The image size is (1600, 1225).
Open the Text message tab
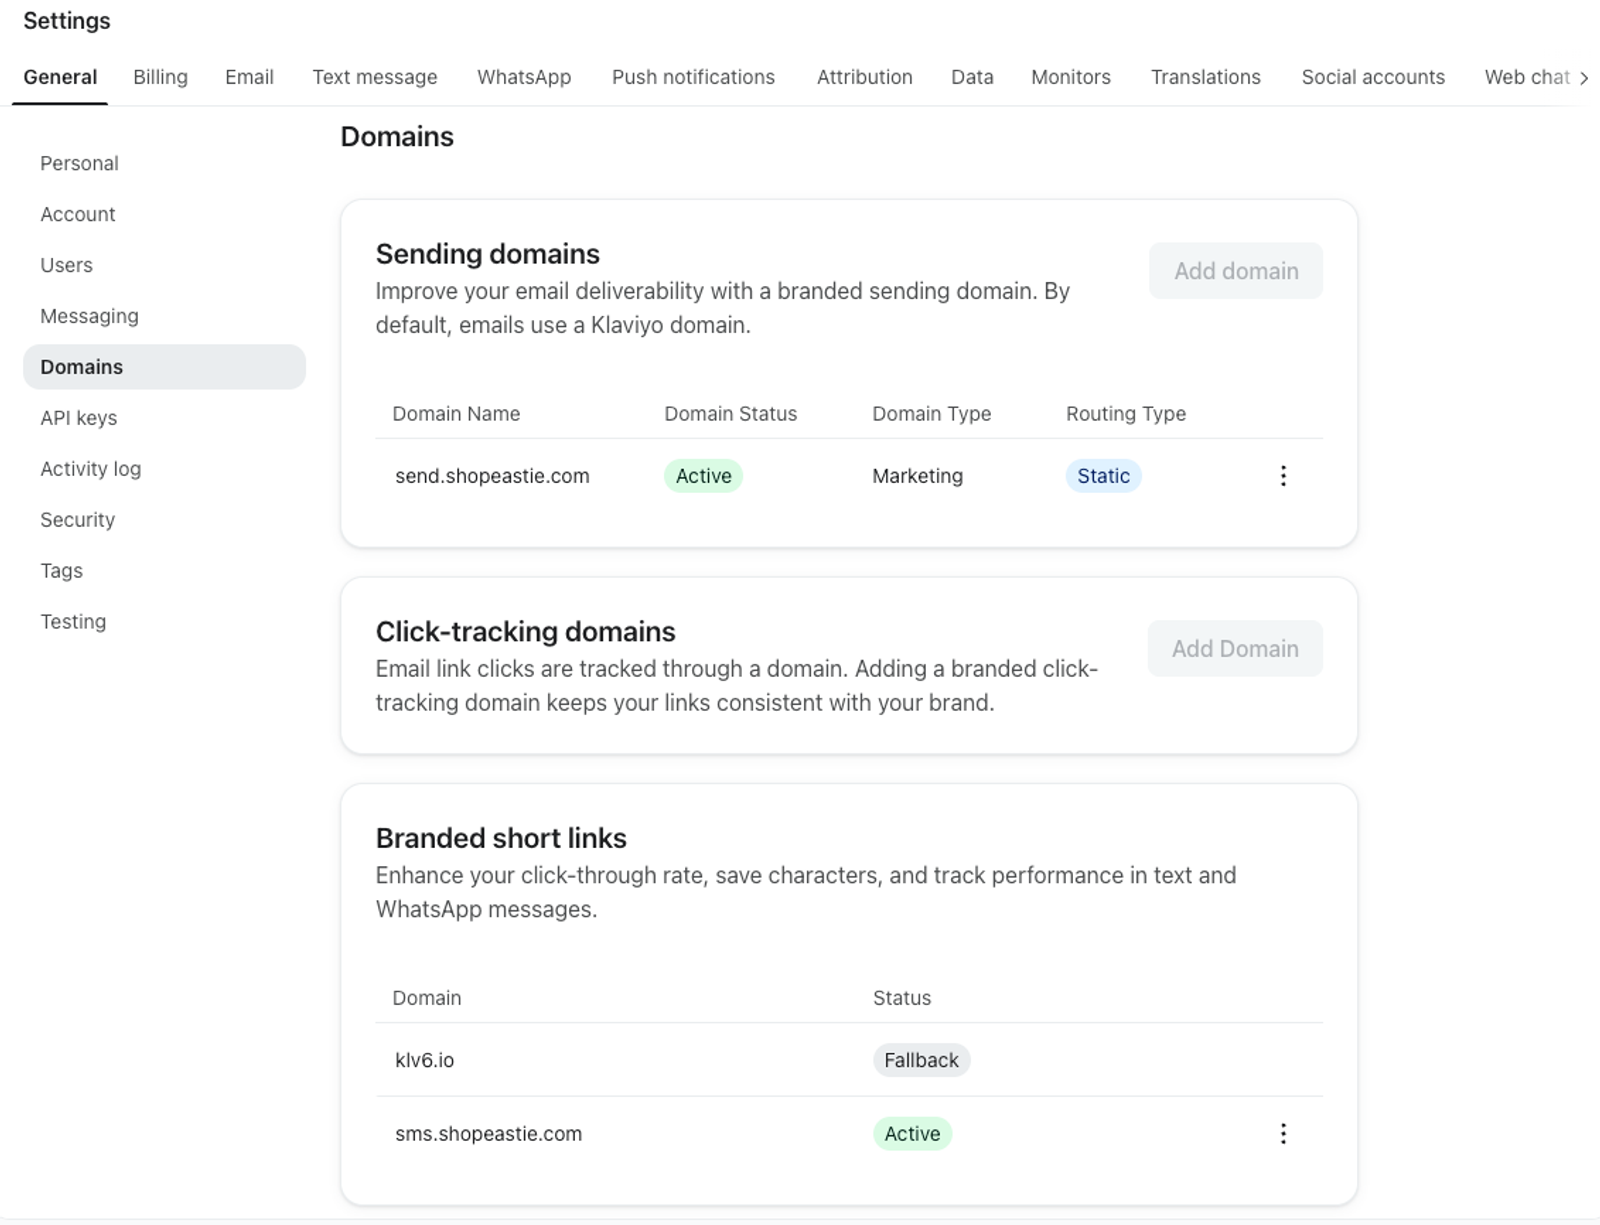click(375, 77)
